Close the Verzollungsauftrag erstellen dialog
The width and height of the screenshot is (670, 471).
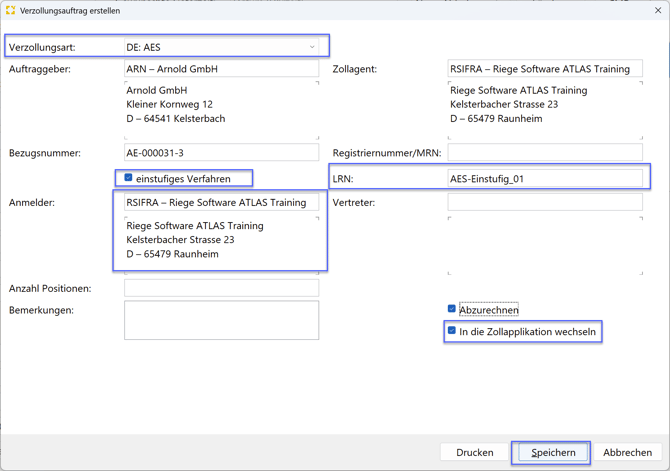[x=657, y=11]
